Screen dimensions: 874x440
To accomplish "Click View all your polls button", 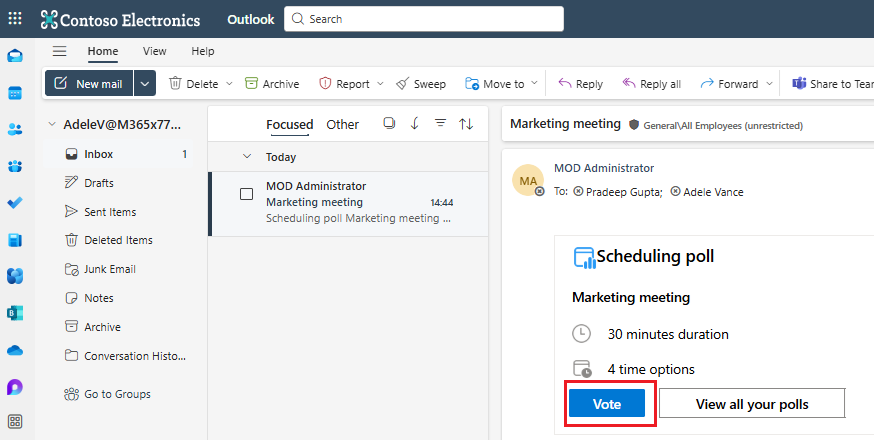I will (752, 404).
